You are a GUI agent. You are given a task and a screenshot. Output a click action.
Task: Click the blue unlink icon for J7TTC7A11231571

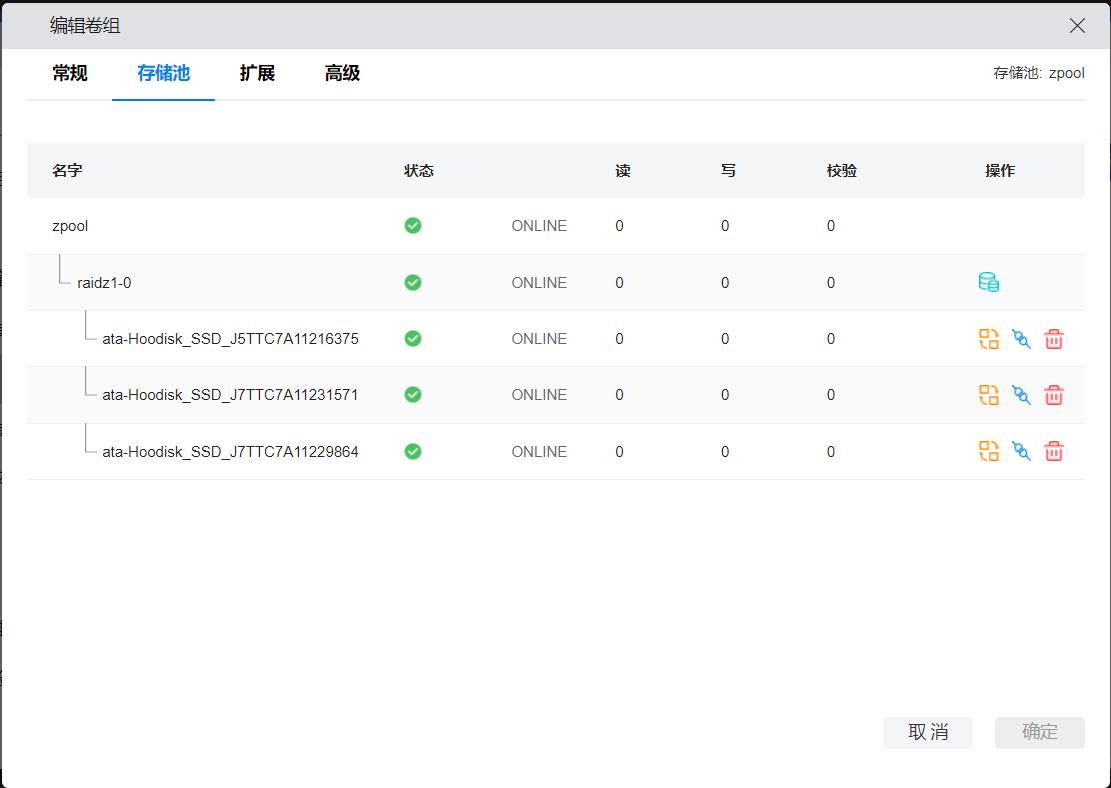point(1021,395)
